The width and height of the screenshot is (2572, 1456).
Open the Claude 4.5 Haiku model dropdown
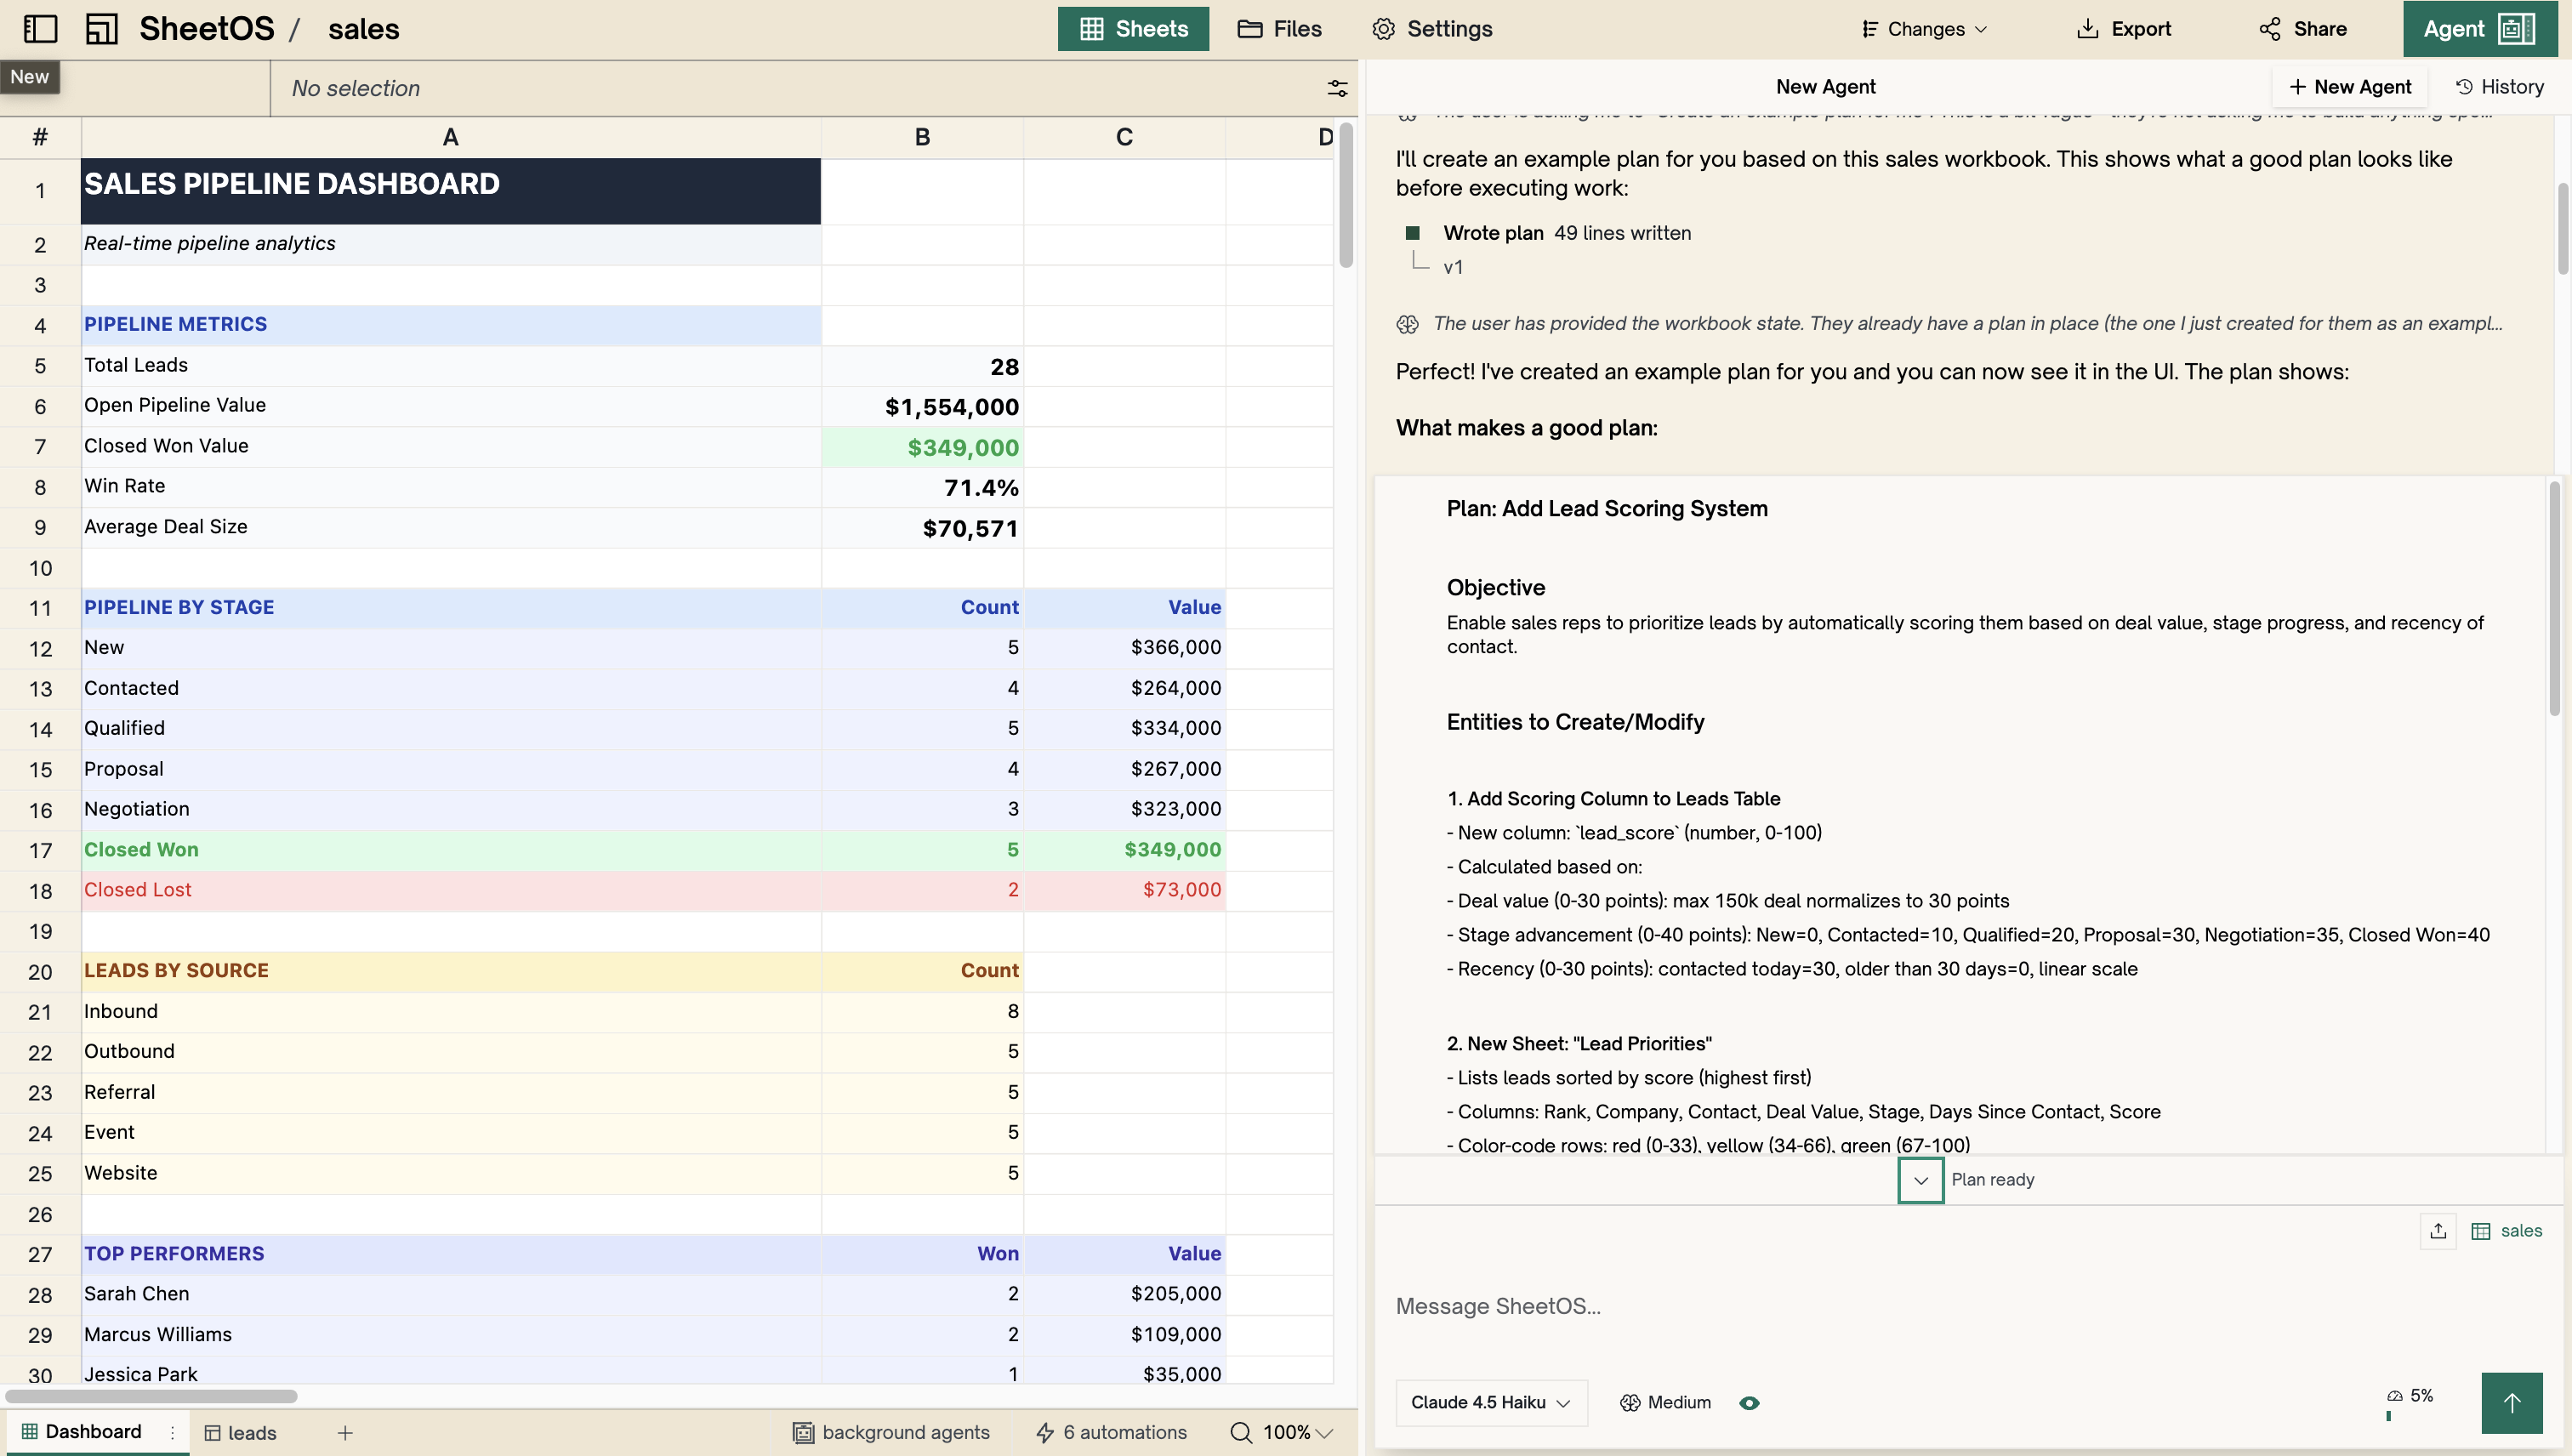point(1490,1403)
